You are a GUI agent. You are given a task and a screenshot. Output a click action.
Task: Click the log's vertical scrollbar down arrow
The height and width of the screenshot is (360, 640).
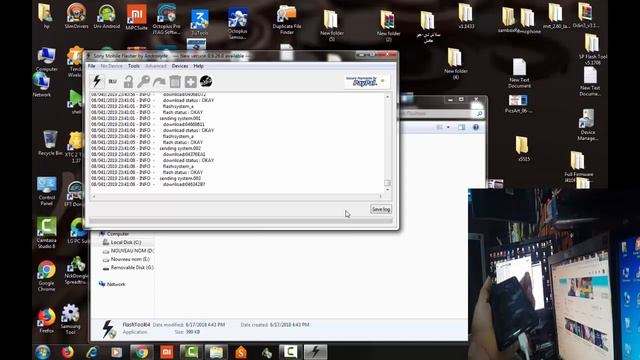[387, 190]
